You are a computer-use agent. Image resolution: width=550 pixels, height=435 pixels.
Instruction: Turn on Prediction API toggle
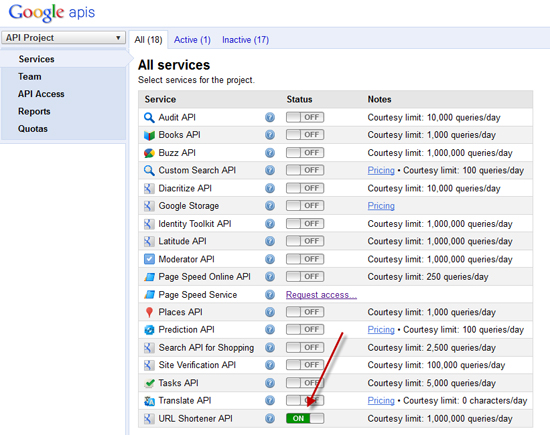pyautogui.click(x=305, y=329)
